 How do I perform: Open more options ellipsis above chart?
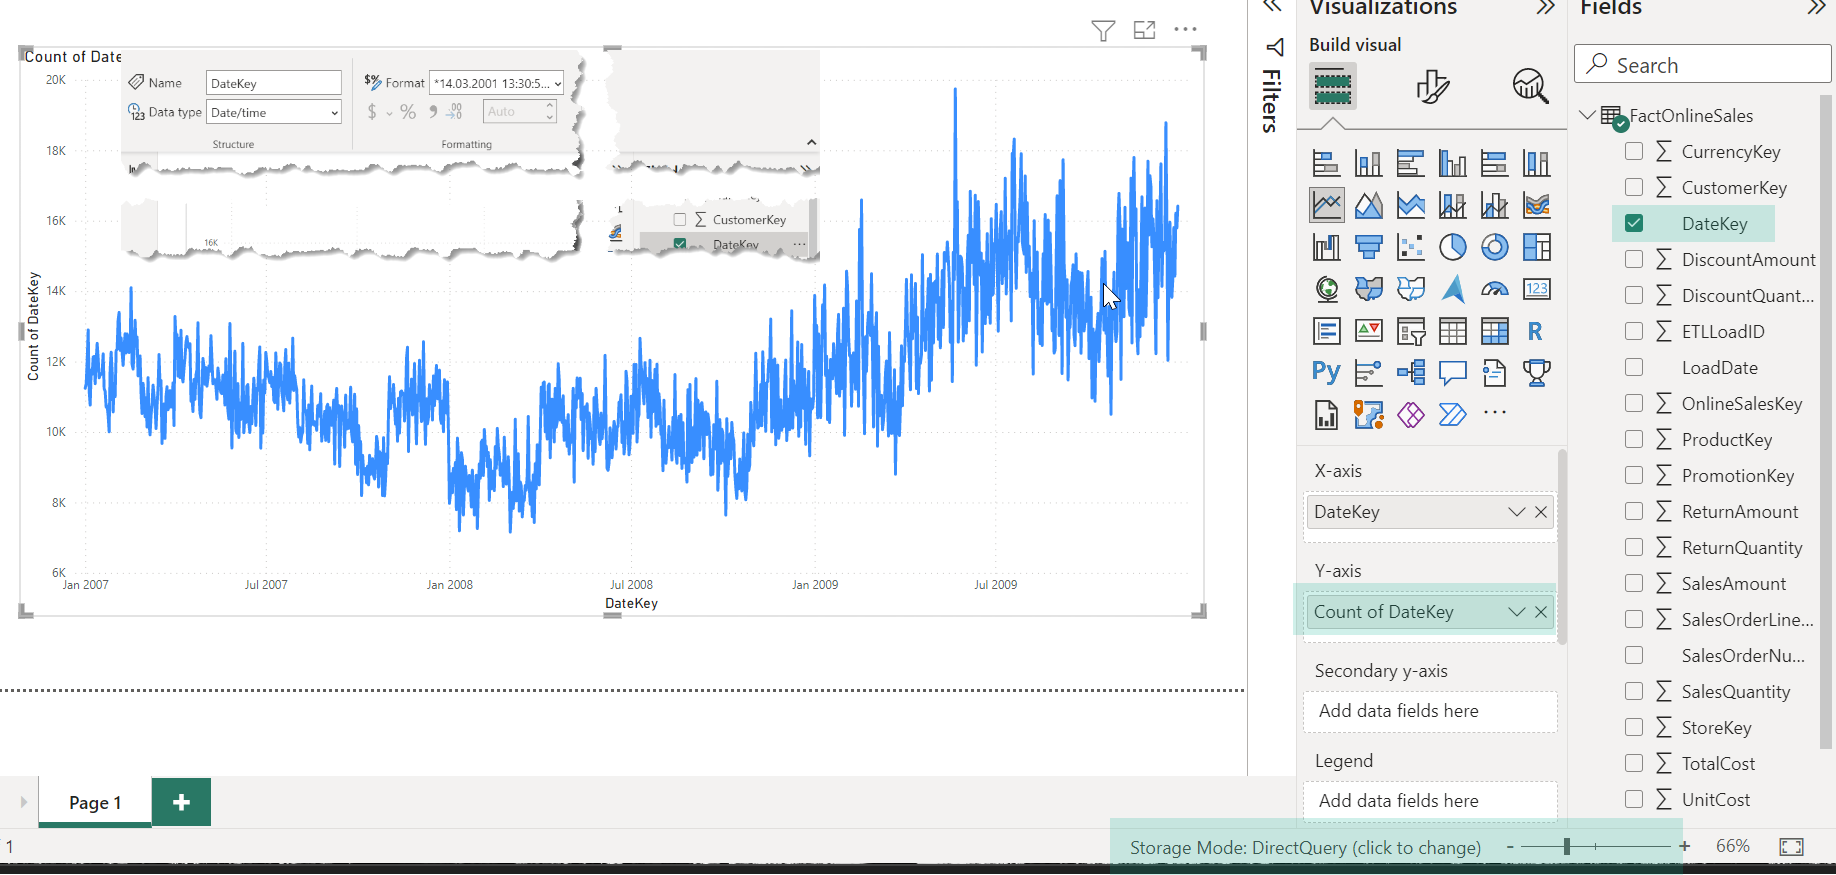(1186, 30)
